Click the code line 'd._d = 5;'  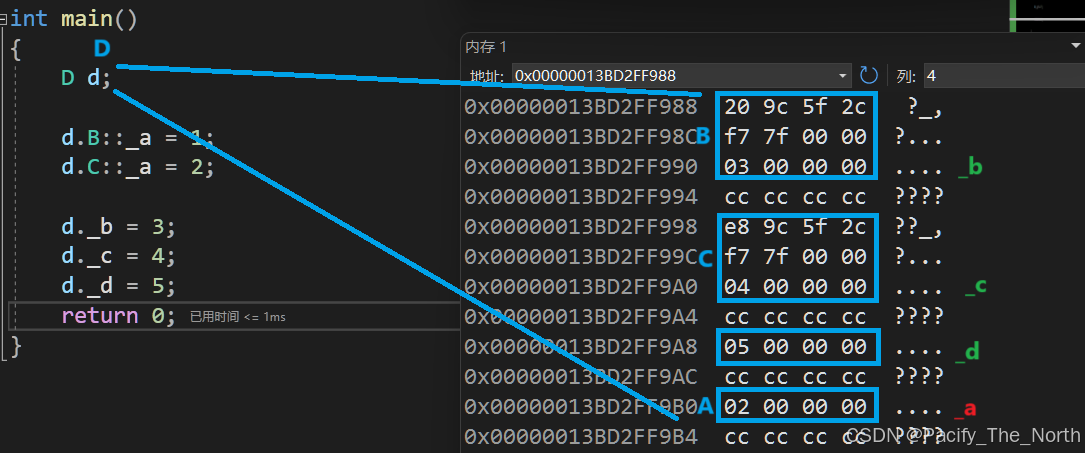click(x=118, y=286)
